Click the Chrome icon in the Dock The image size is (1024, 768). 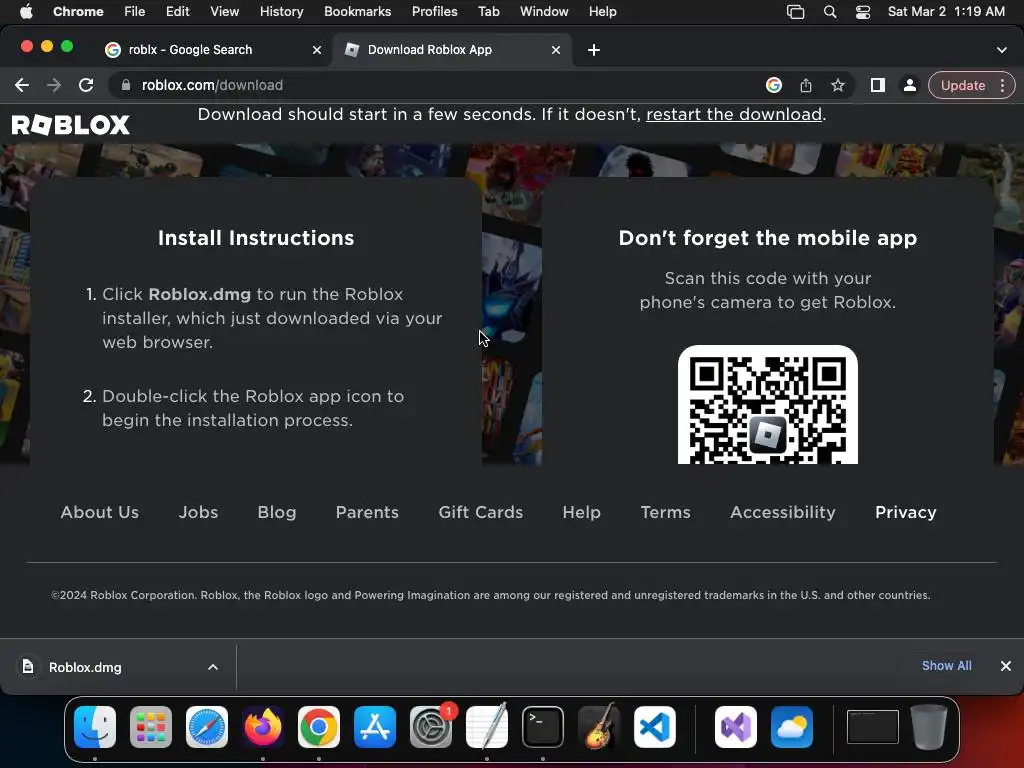tap(319, 727)
